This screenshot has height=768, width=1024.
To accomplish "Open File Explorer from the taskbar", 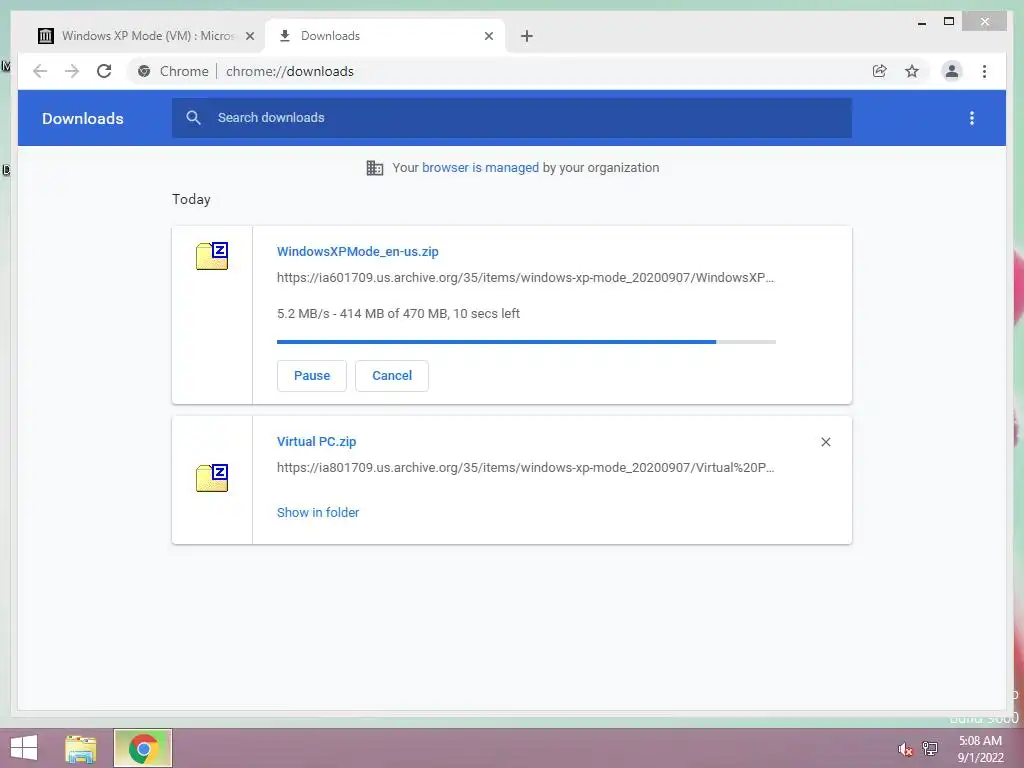I will click(x=81, y=748).
